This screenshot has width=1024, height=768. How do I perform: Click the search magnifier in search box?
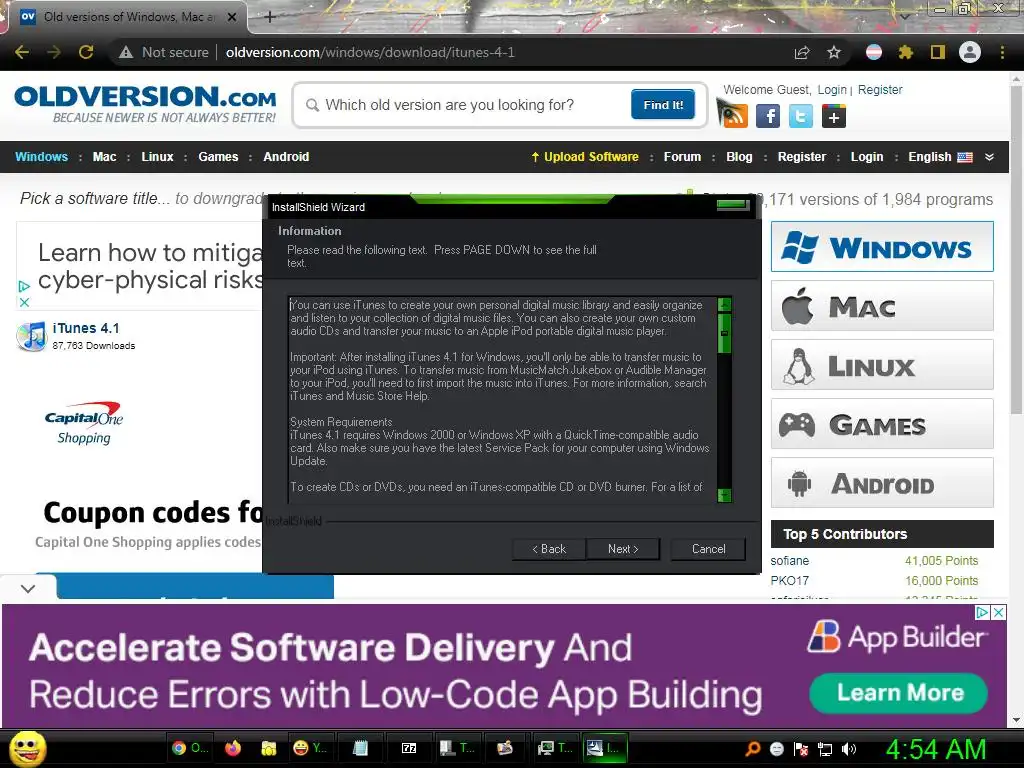pos(313,105)
